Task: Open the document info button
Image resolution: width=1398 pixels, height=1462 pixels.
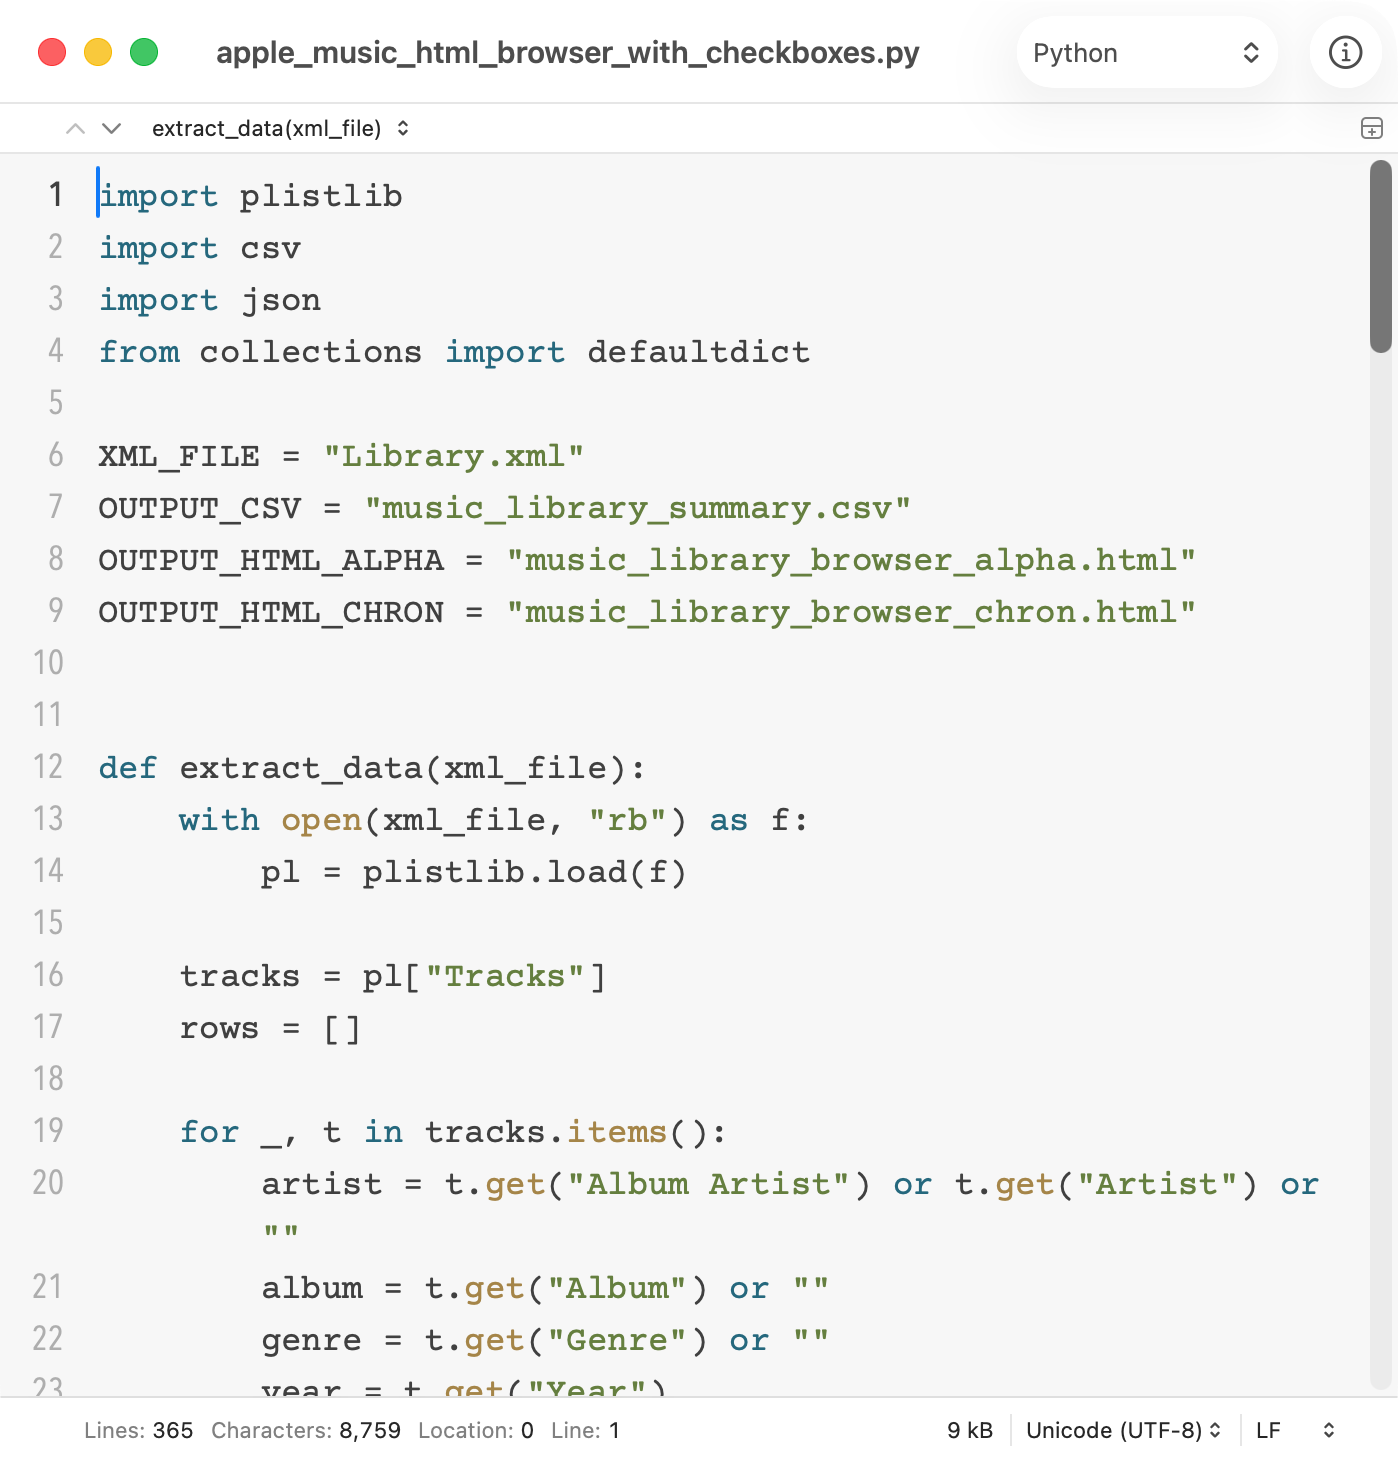Action: click(1345, 52)
